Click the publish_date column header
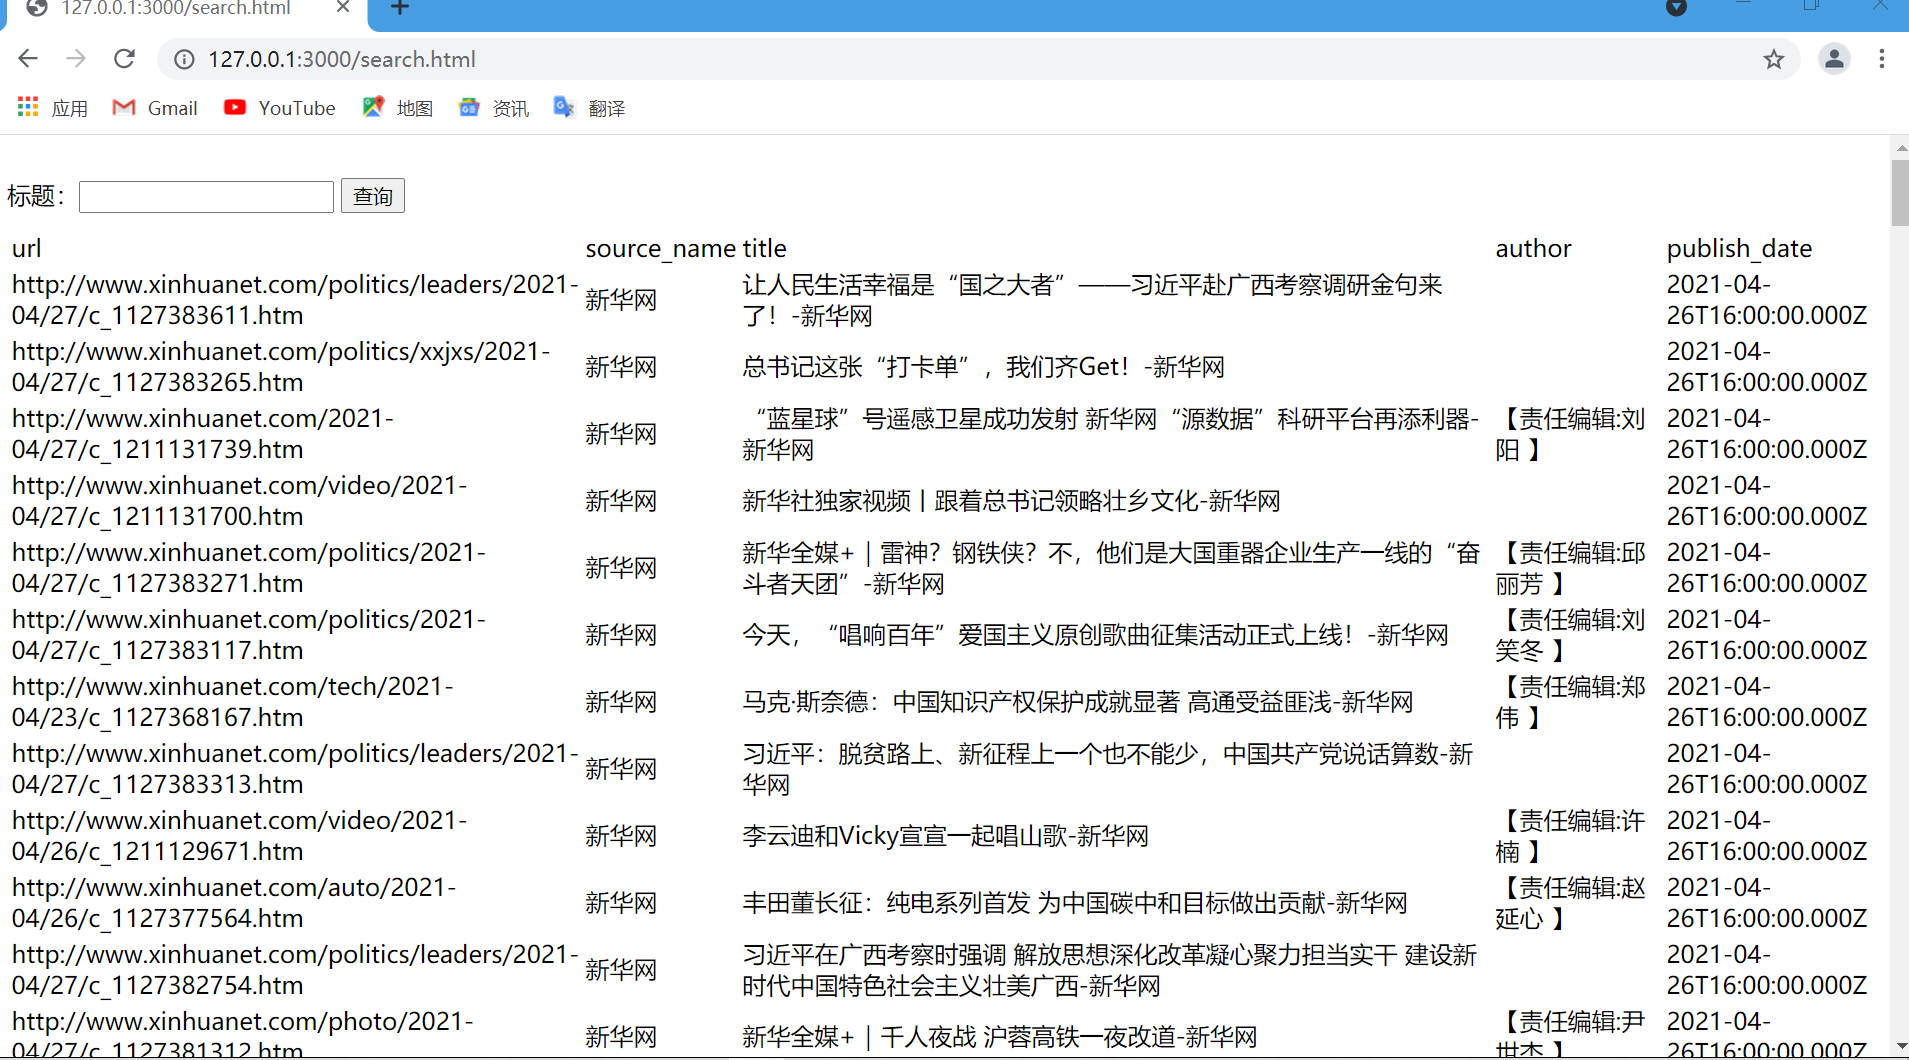Image resolution: width=1909 pixels, height=1060 pixels. pos(1739,249)
